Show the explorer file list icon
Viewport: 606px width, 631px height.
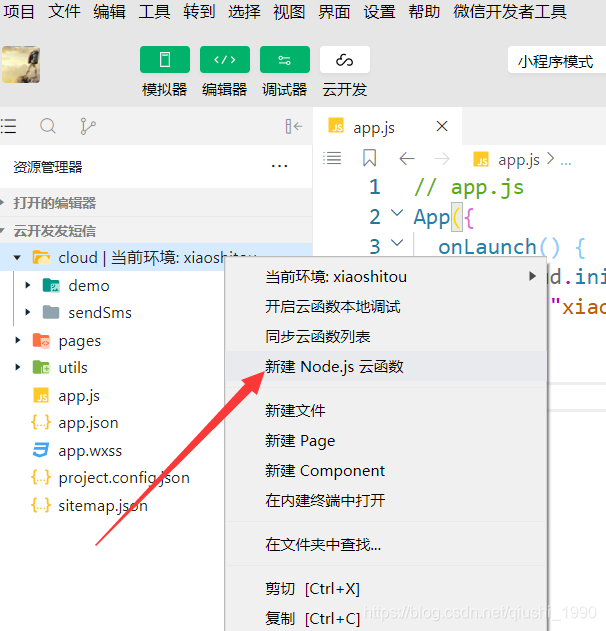coord(8,126)
